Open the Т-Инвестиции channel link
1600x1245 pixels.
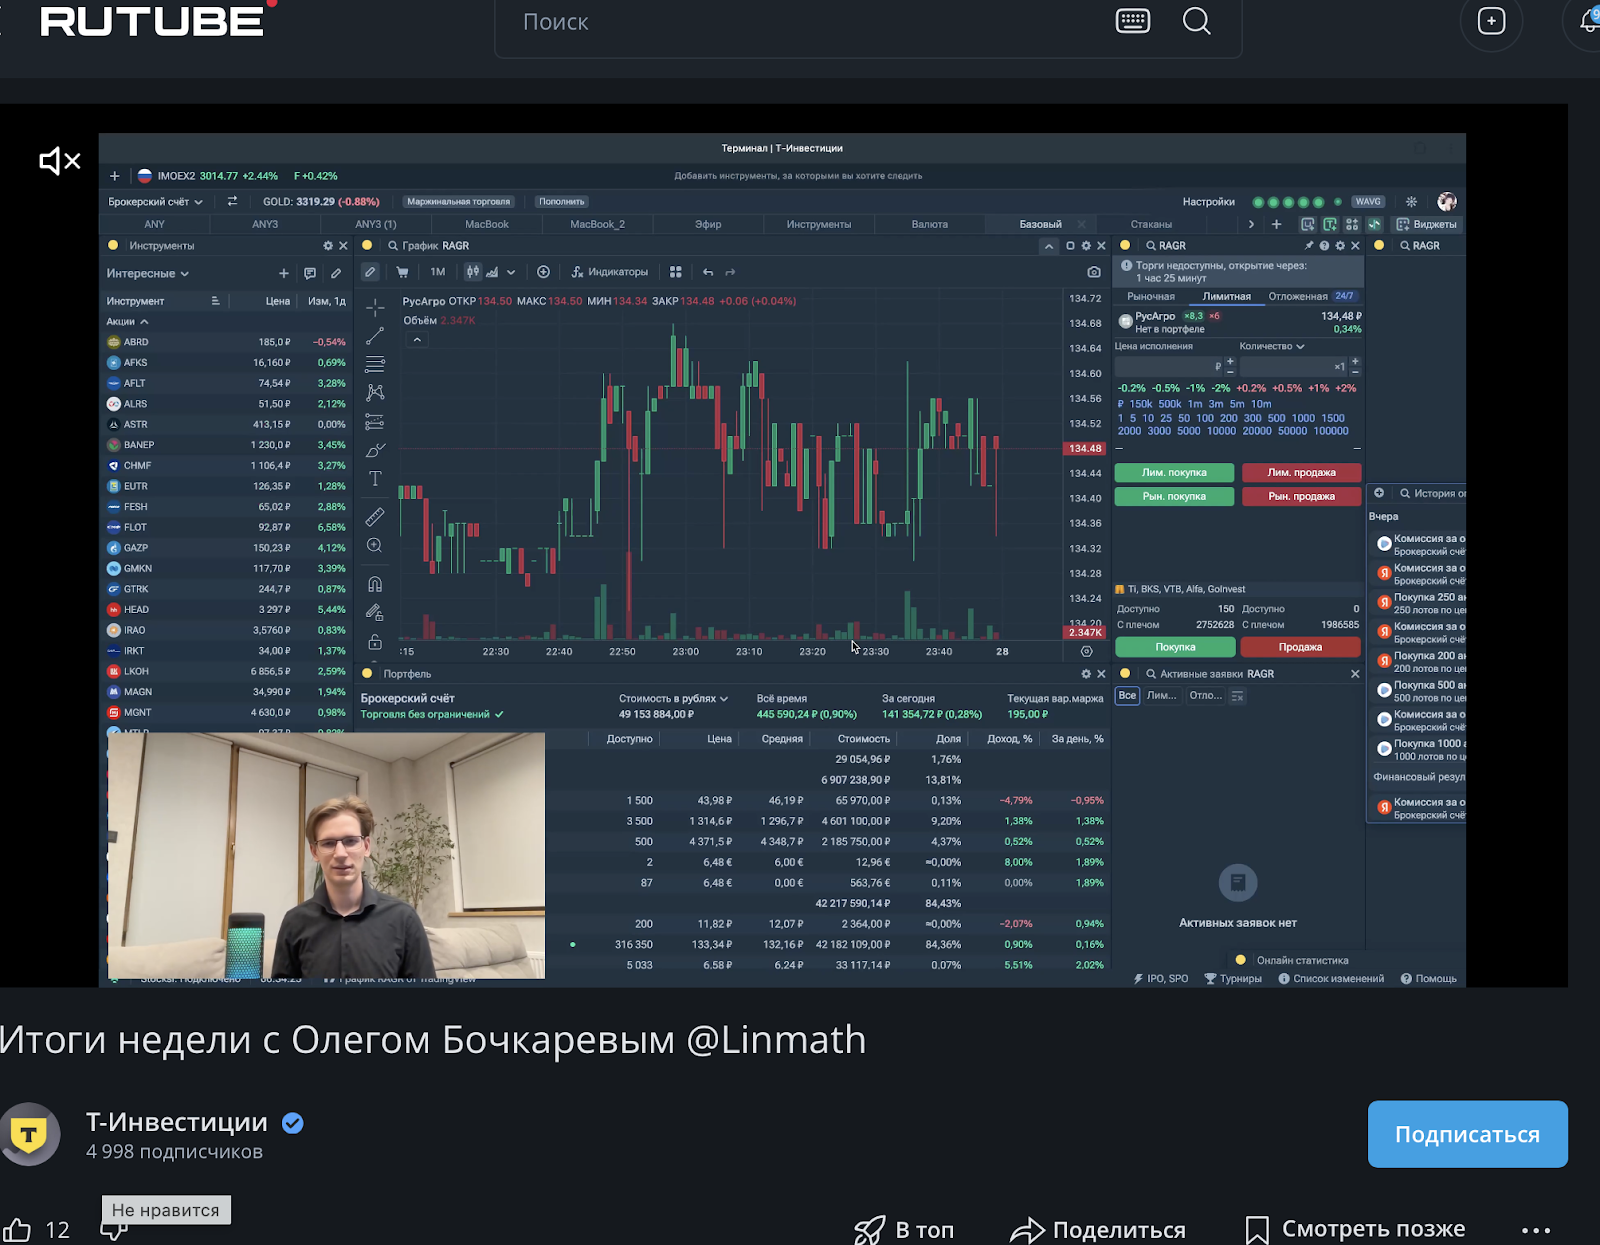(x=176, y=1122)
